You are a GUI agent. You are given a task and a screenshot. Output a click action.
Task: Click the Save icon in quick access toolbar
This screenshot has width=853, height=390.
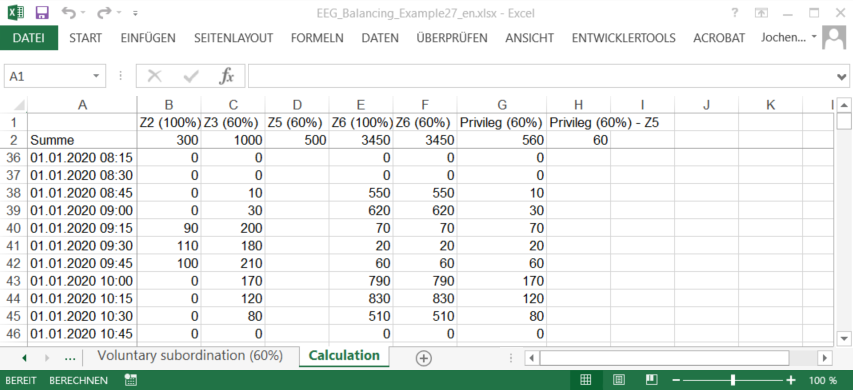42,13
